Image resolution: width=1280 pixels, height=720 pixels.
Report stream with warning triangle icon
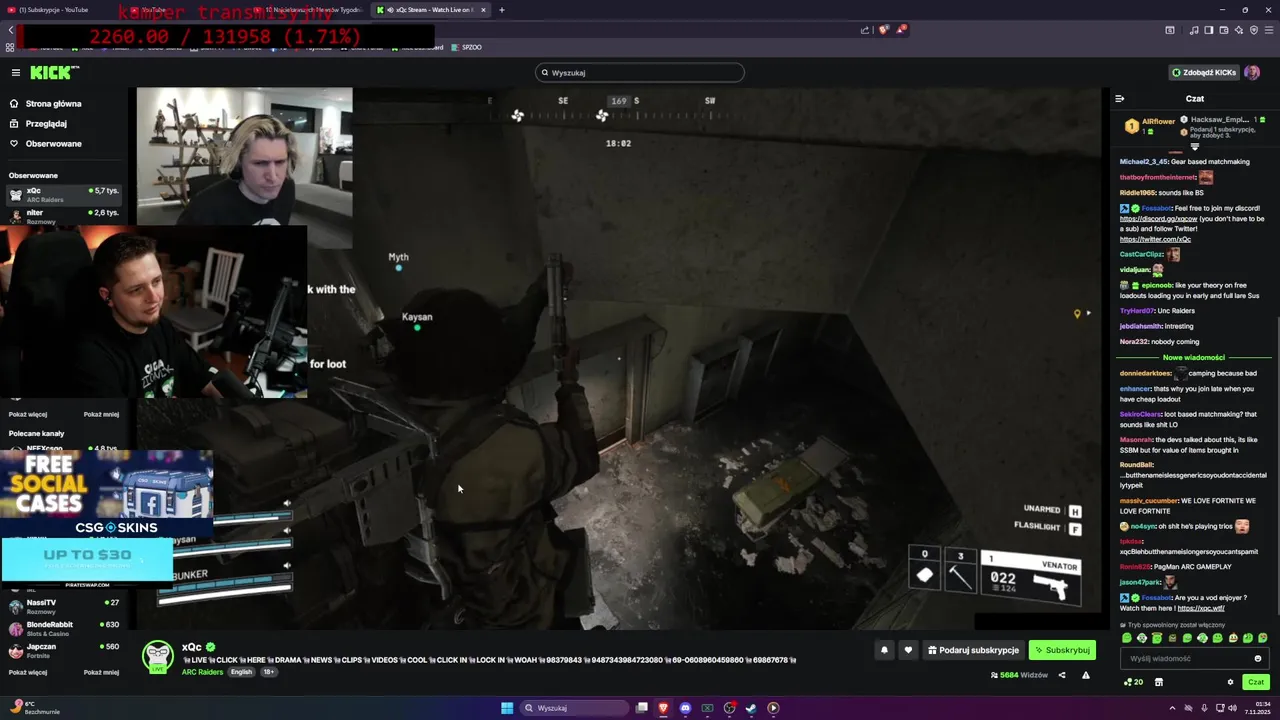click(x=1086, y=675)
